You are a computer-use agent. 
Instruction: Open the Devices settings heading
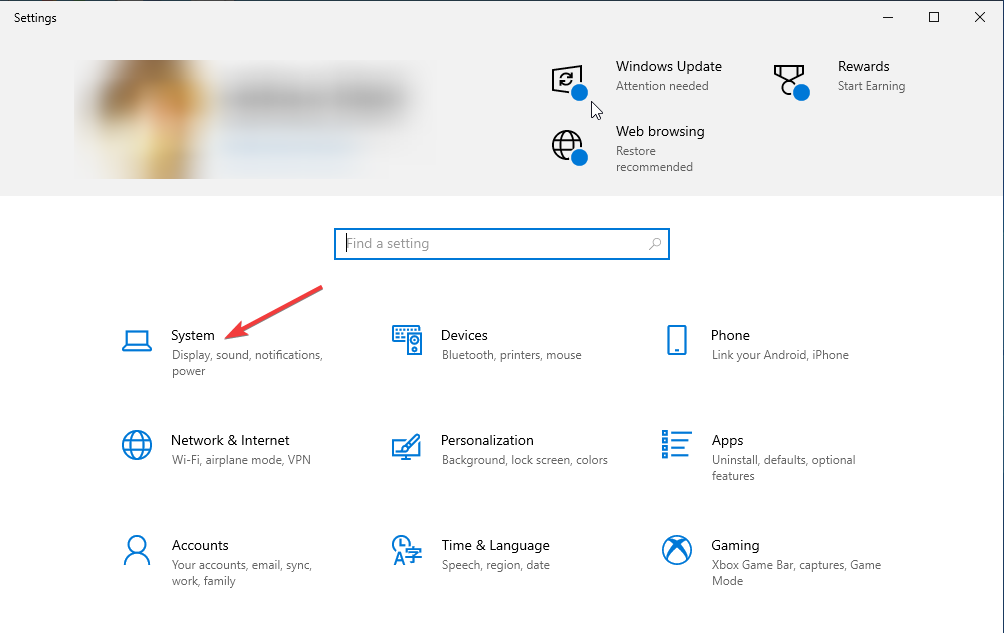[x=464, y=335]
